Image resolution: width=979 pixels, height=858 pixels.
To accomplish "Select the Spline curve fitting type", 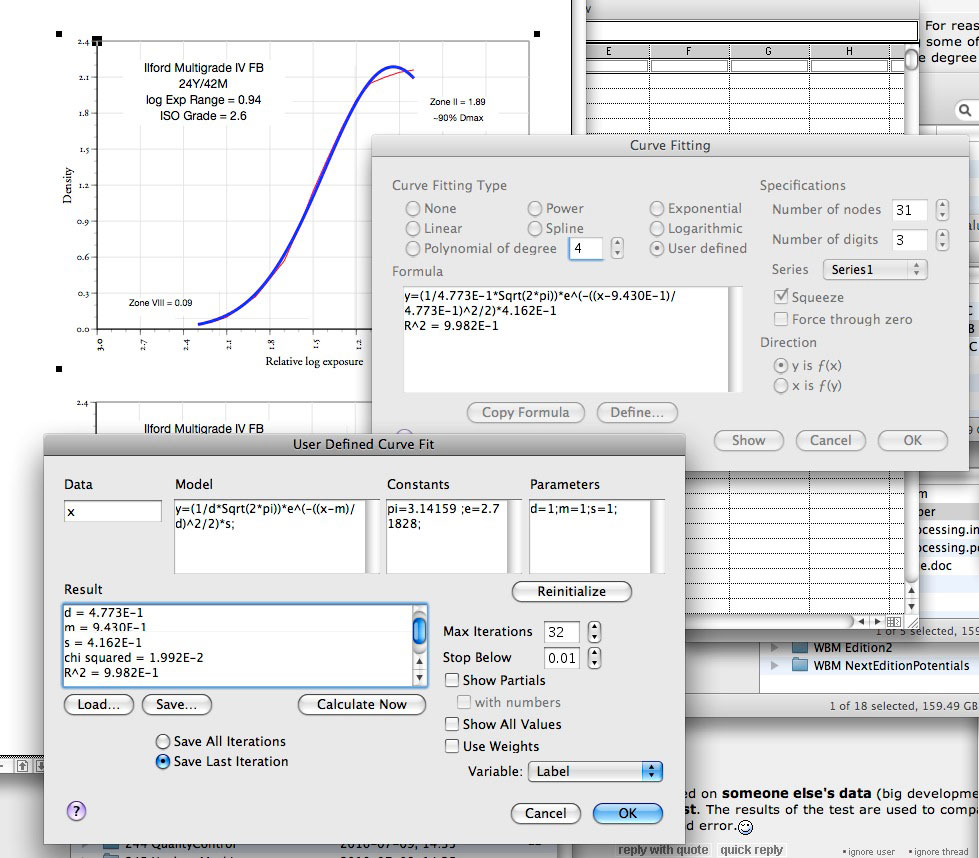I will pos(534,228).
